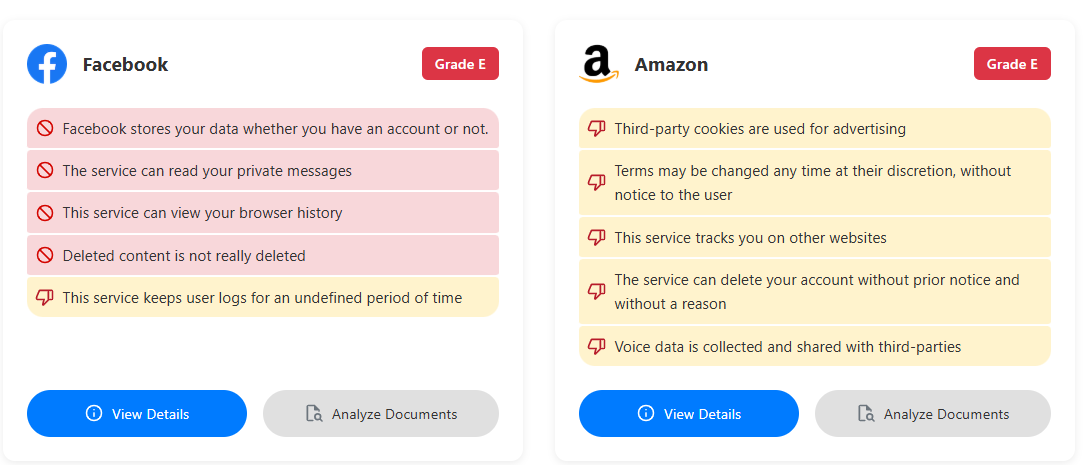1086x465 pixels.
Task: Select the Amazon service title
Action: pos(671,65)
